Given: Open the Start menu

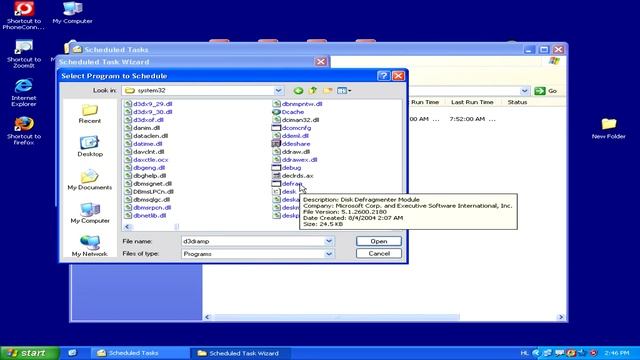Looking at the screenshot, I should point(29,353).
